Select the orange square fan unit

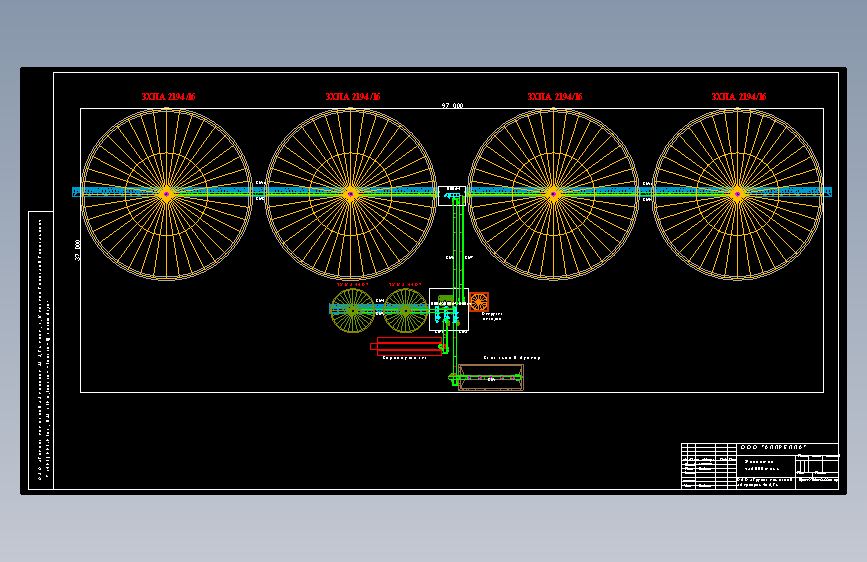point(479,302)
